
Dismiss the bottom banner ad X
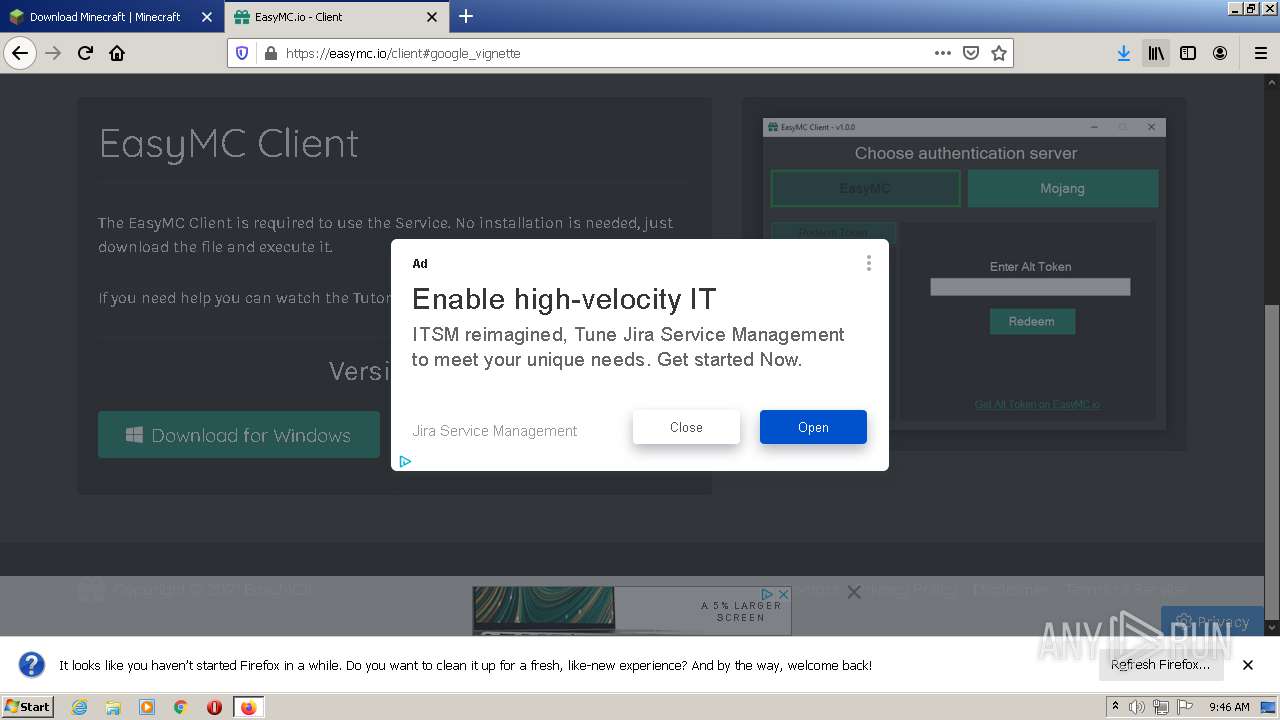(854, 592)
